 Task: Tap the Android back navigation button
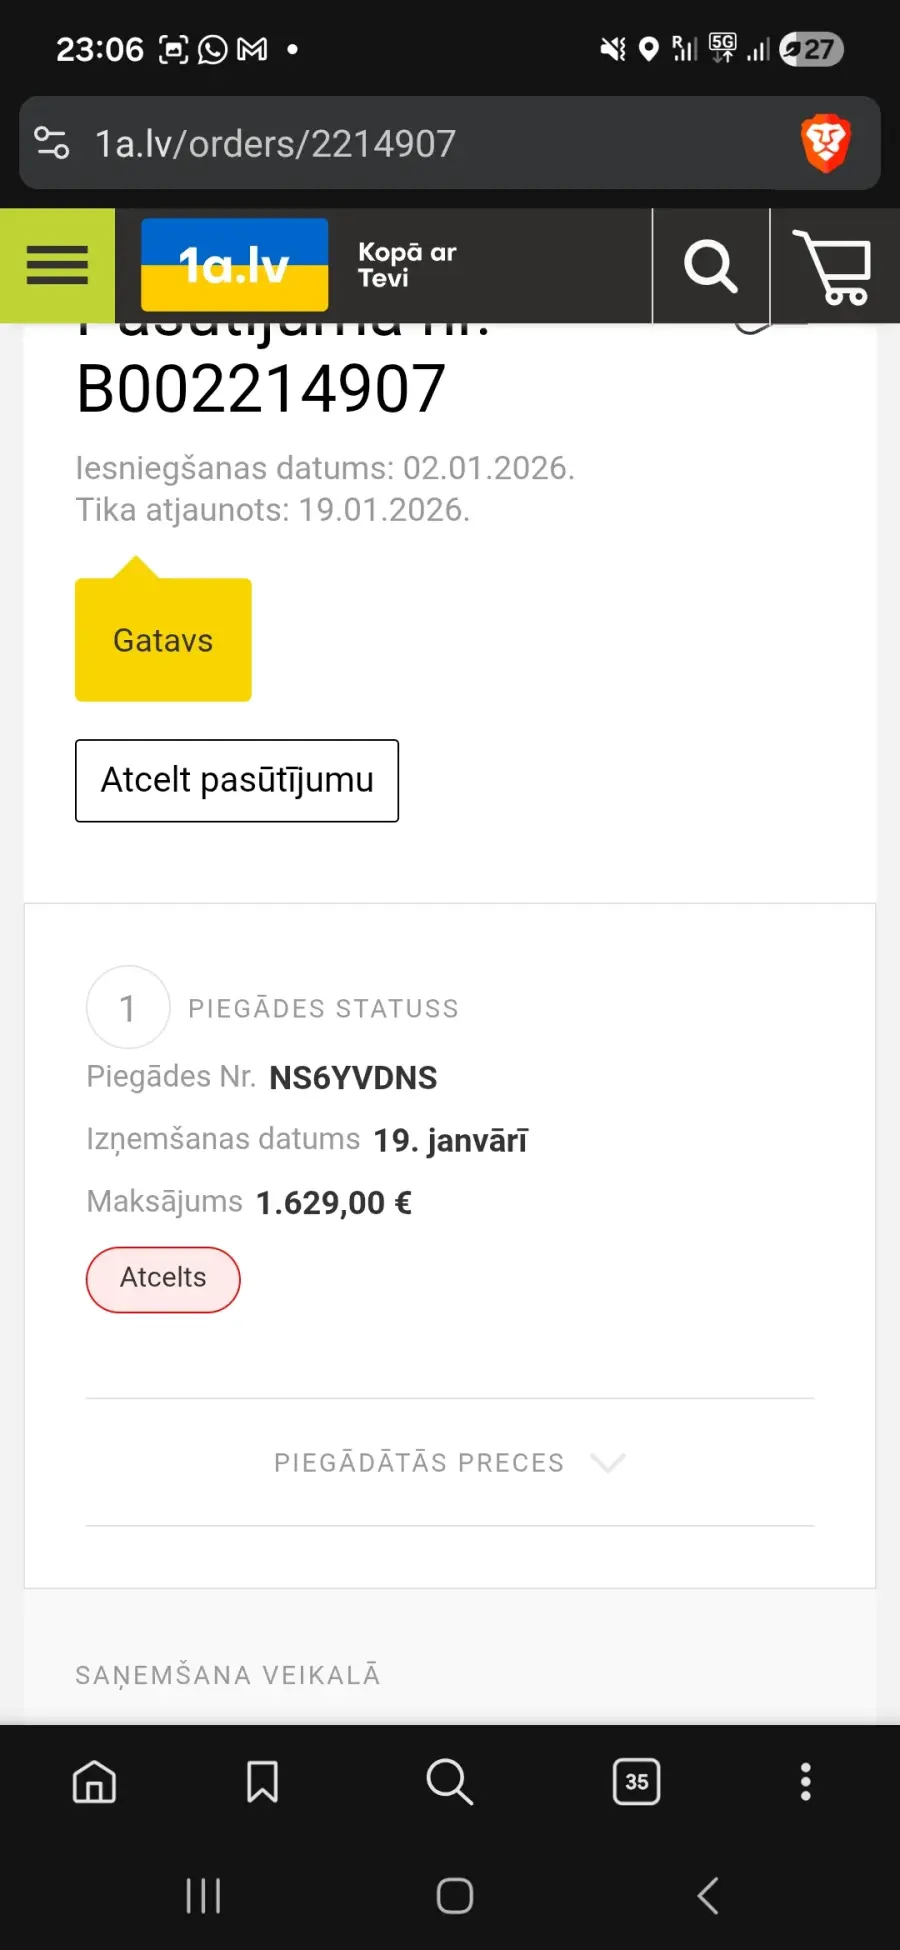pyautogui.click(x=708, y=1895)
